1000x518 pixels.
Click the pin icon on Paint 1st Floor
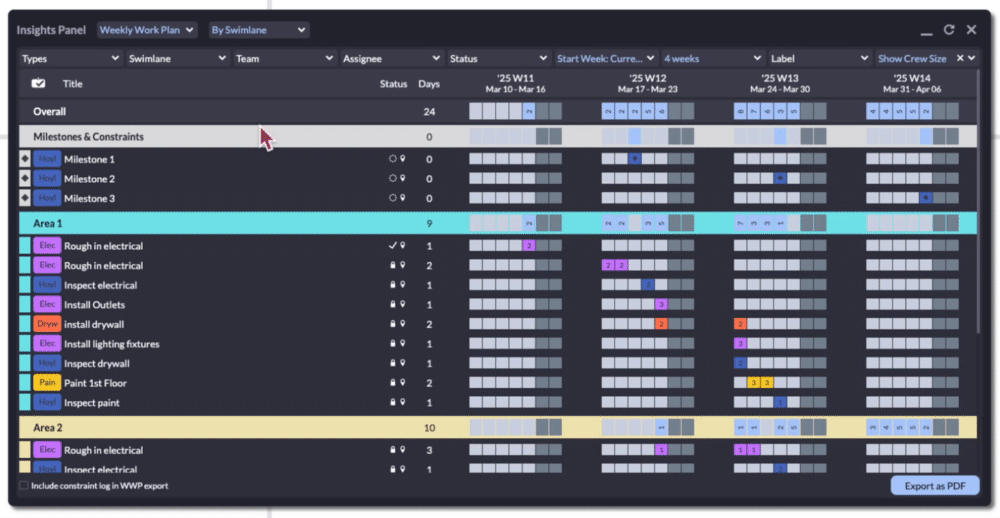point(402,383)
